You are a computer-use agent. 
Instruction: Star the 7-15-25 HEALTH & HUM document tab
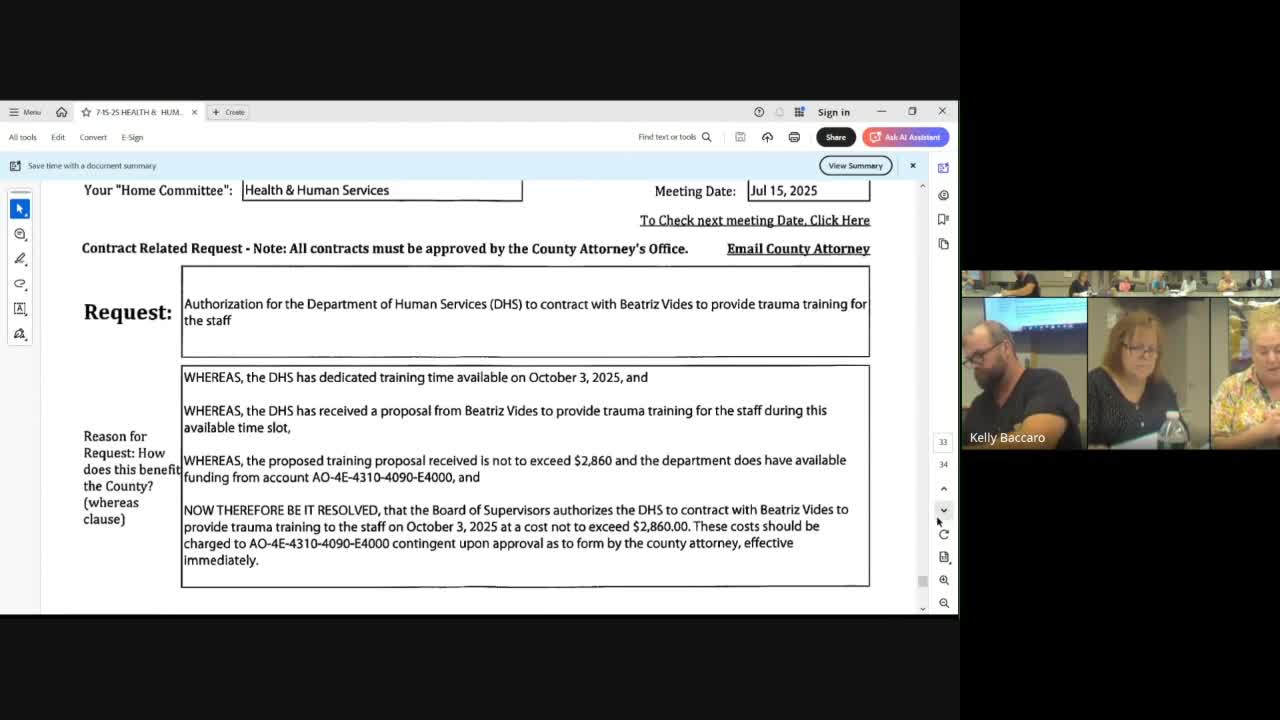click(86, 112)
